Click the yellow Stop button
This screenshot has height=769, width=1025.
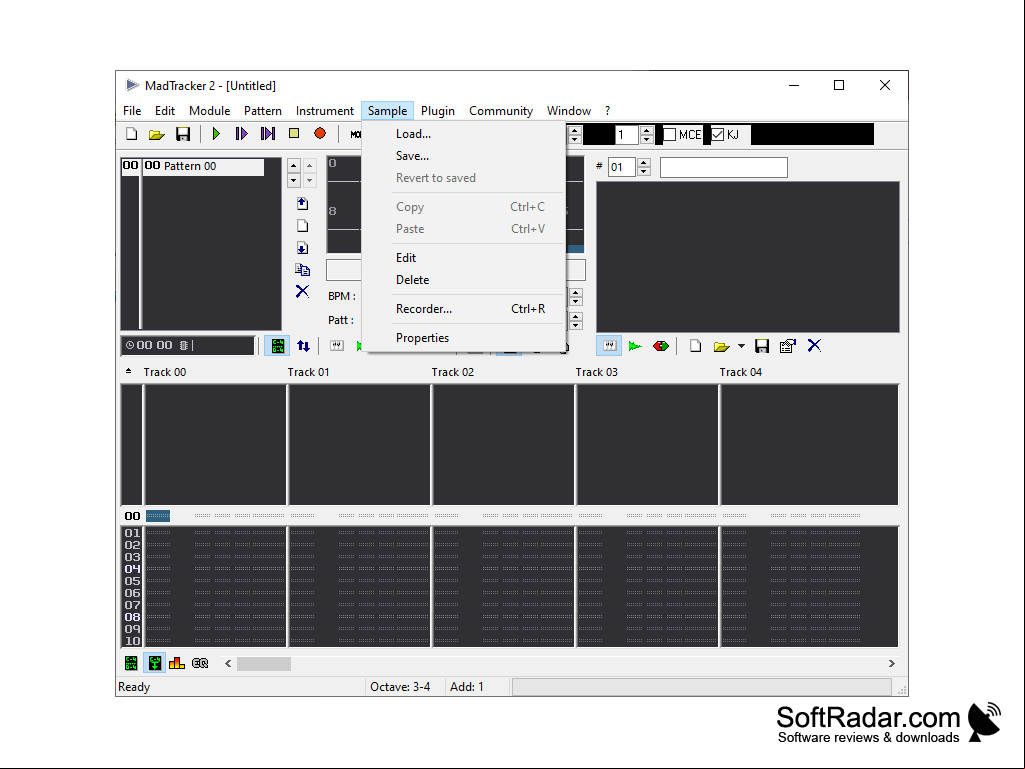(x=294, y=133)
